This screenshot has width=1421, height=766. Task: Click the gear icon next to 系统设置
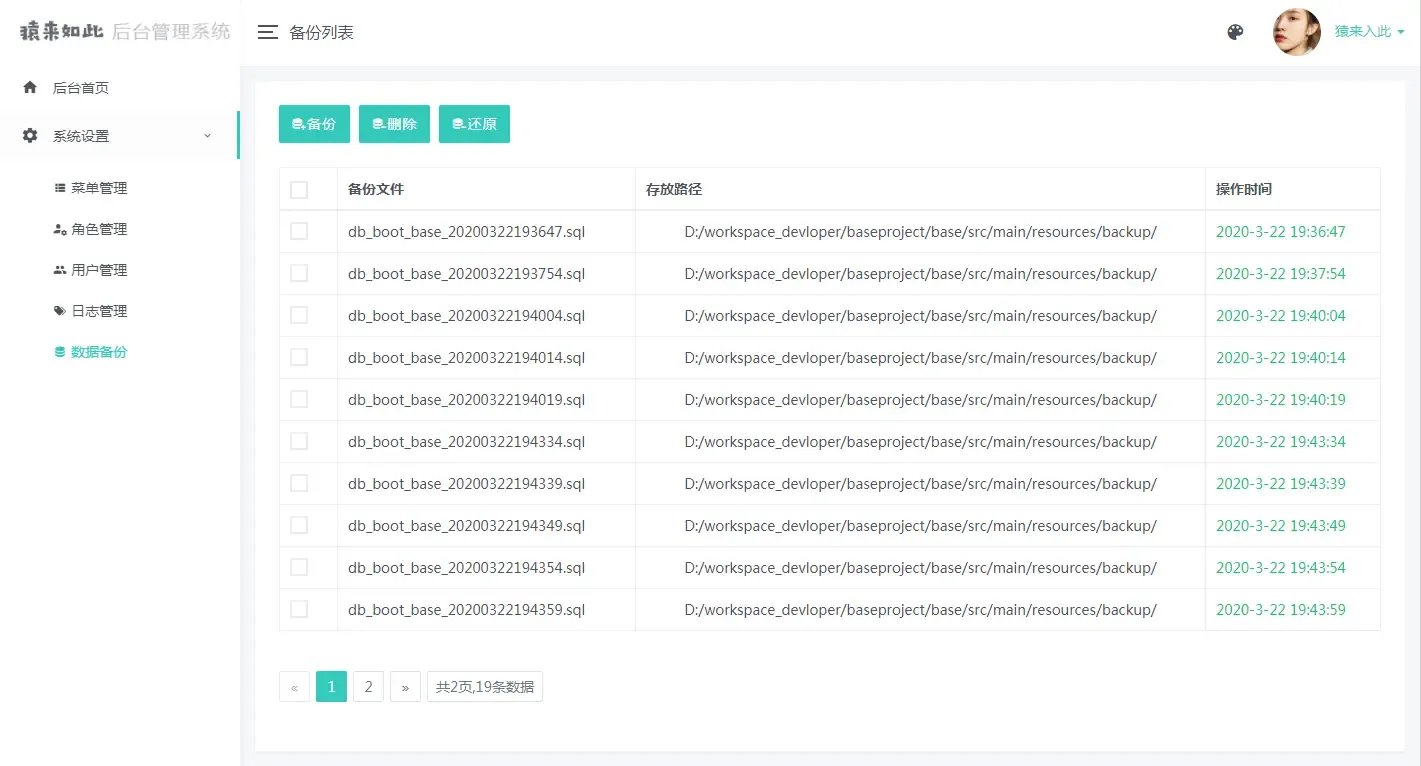click(x=29, y=135)
